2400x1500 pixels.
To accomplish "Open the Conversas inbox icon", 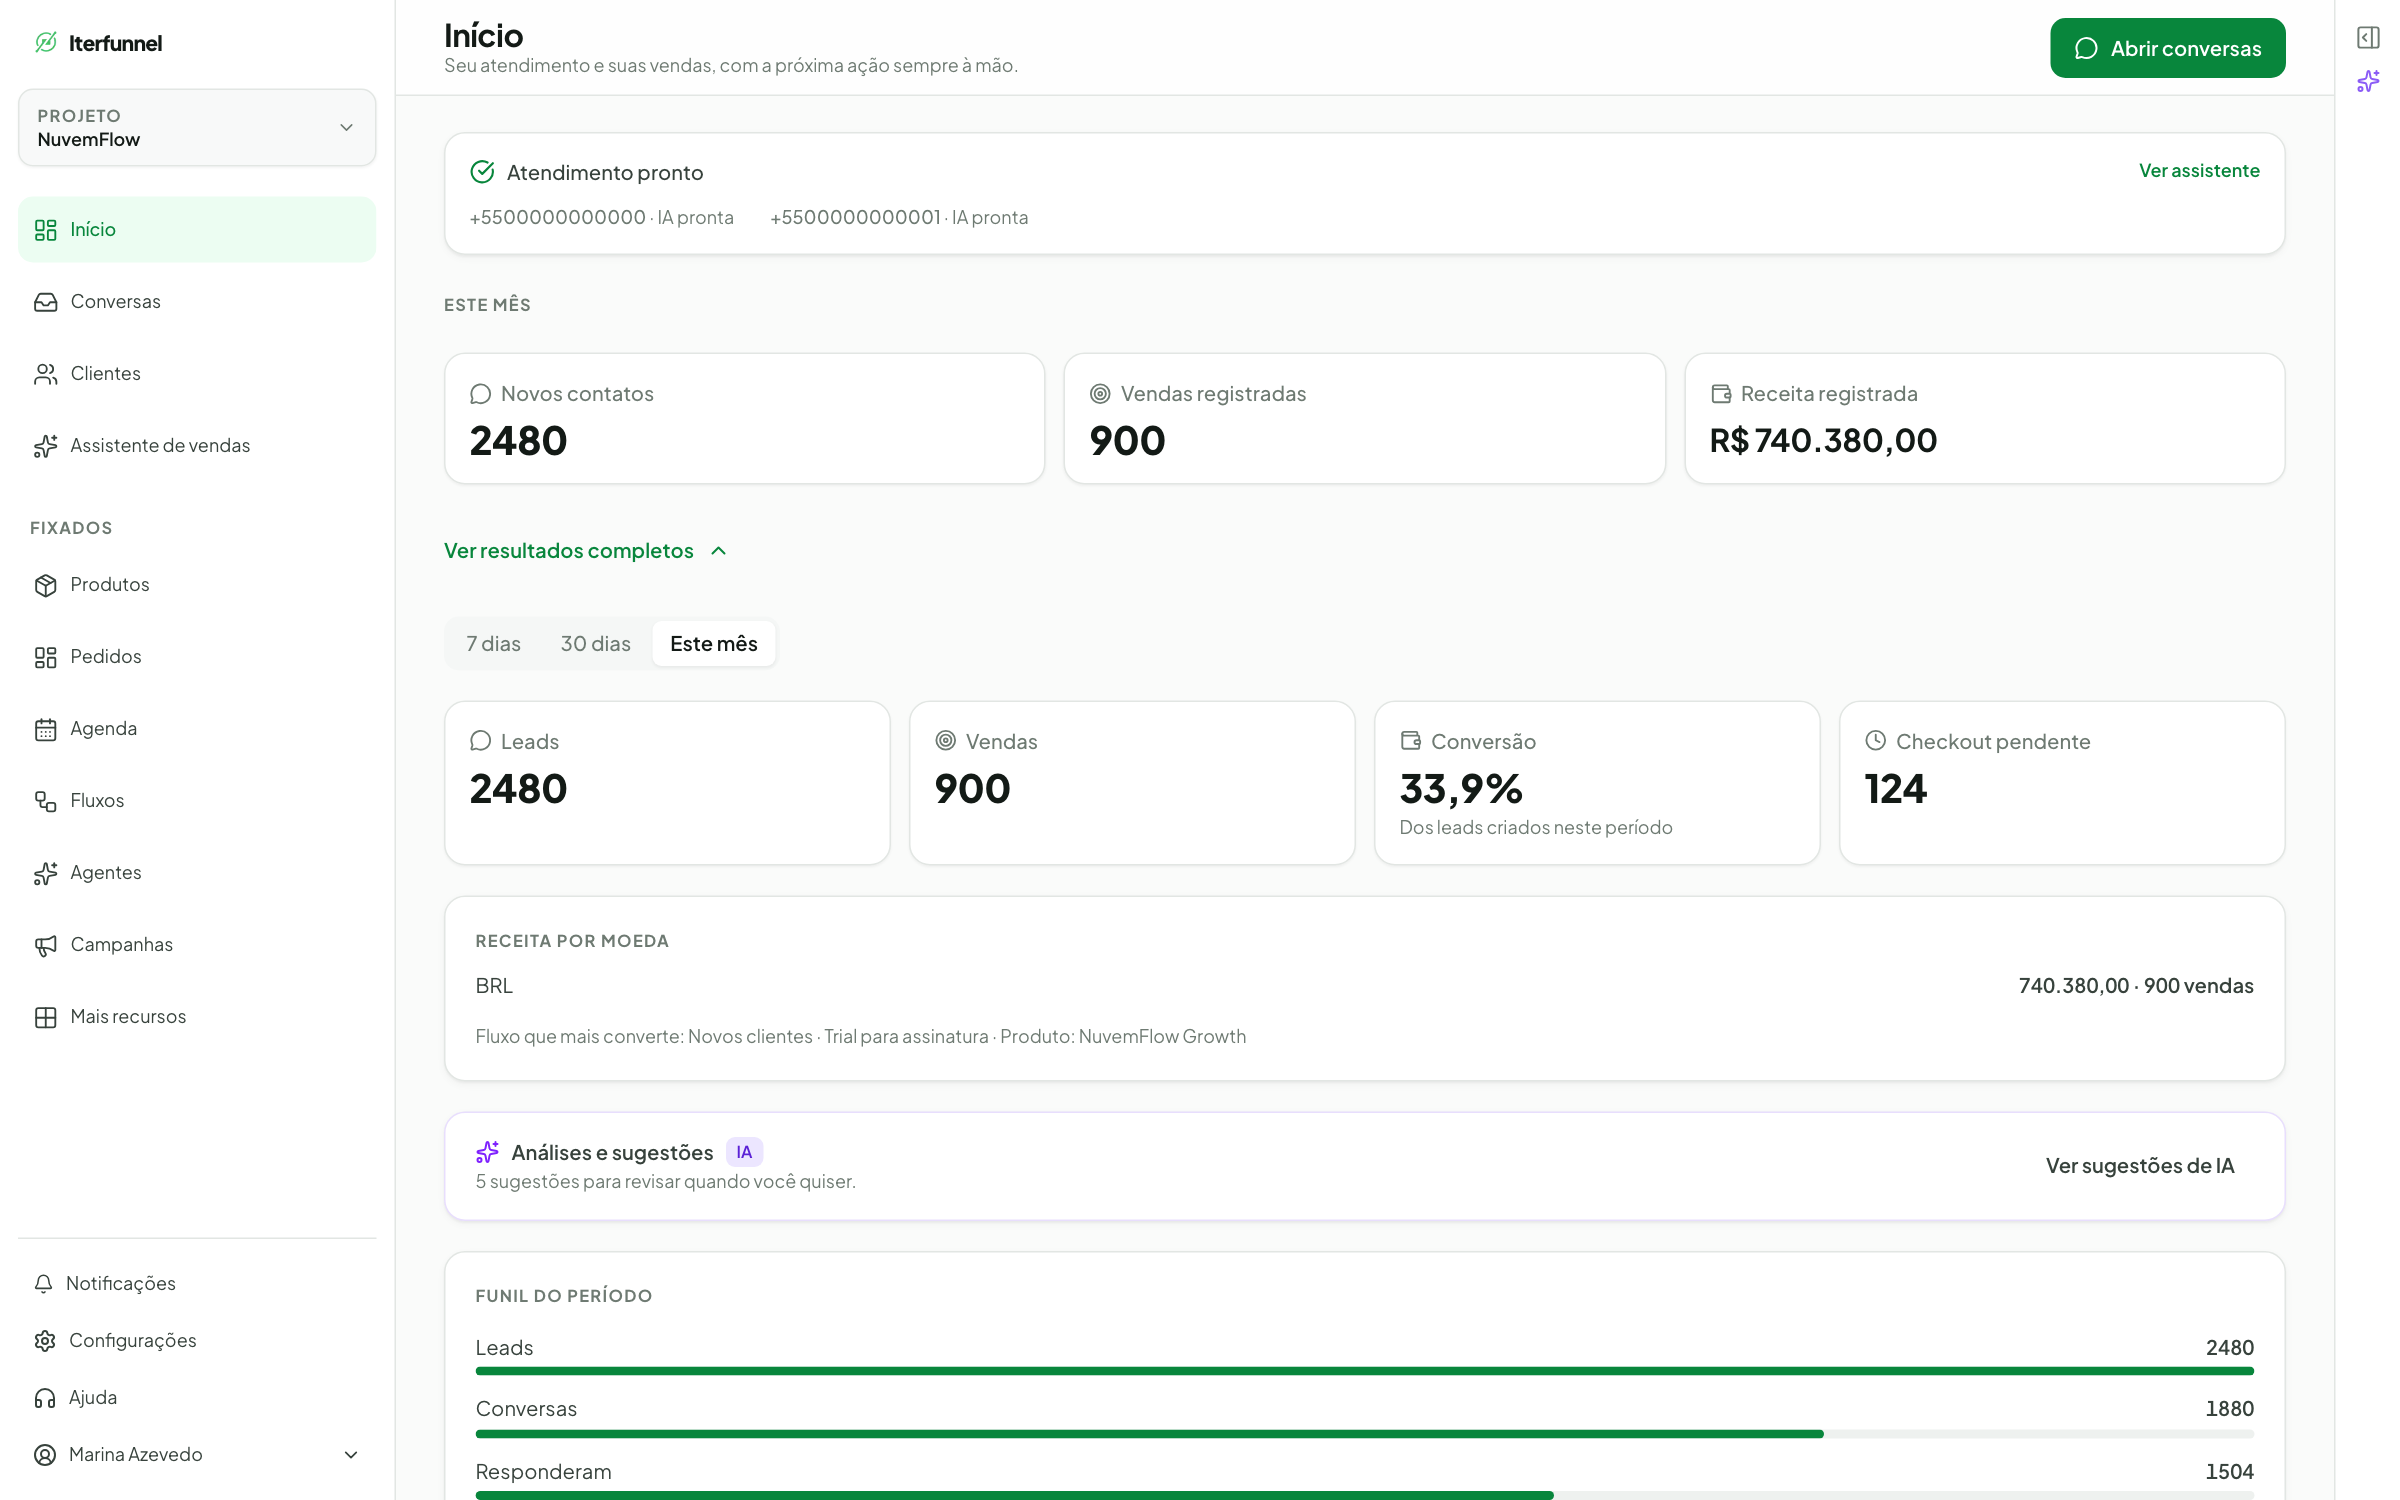I will click(45, 302).
